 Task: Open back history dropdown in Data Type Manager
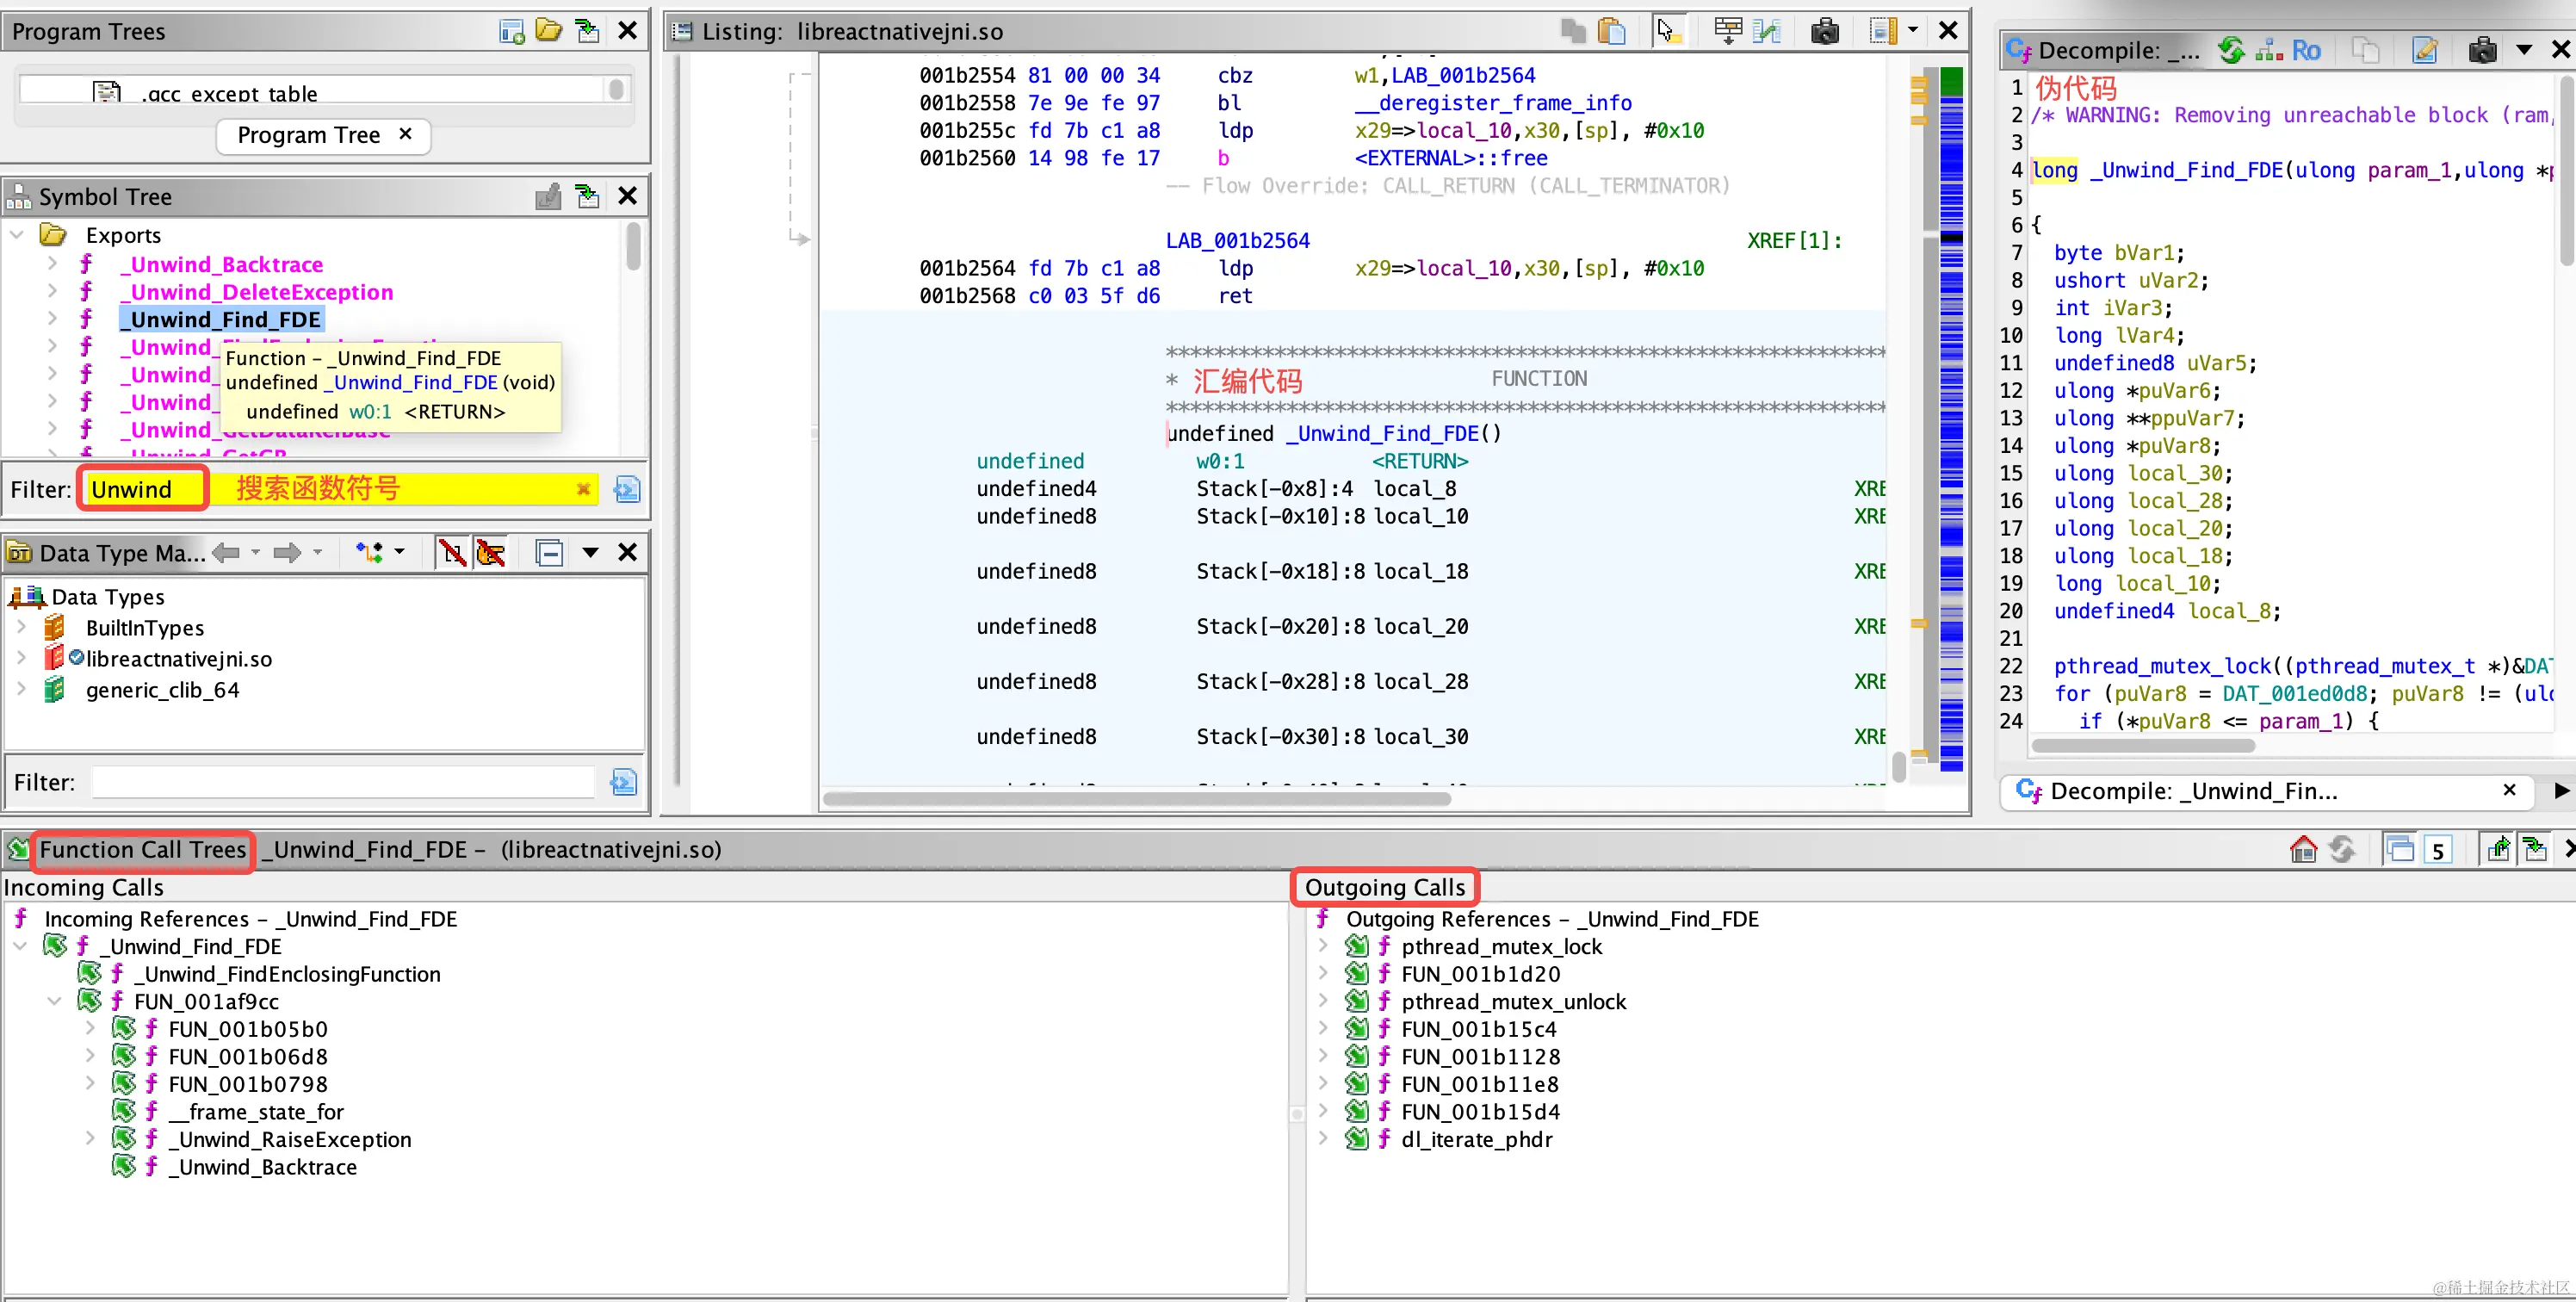[x=256, y=552]
